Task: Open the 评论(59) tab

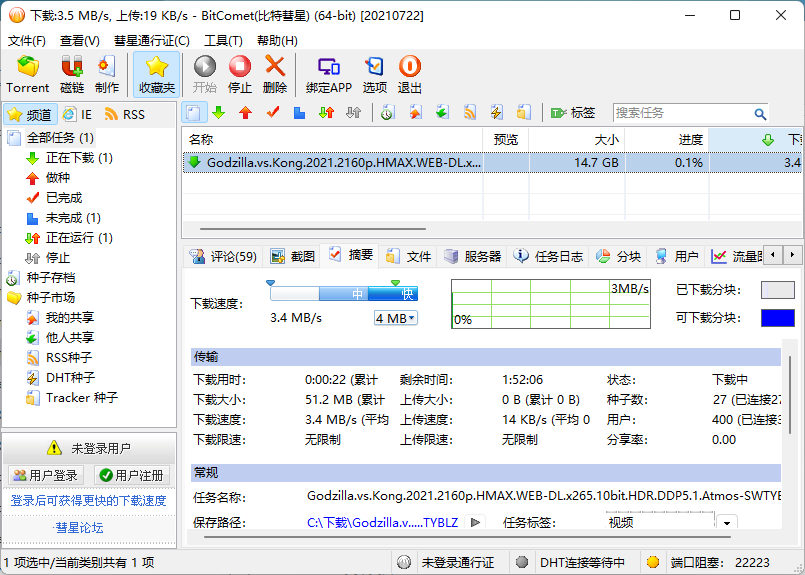Action: coord(223,256)
